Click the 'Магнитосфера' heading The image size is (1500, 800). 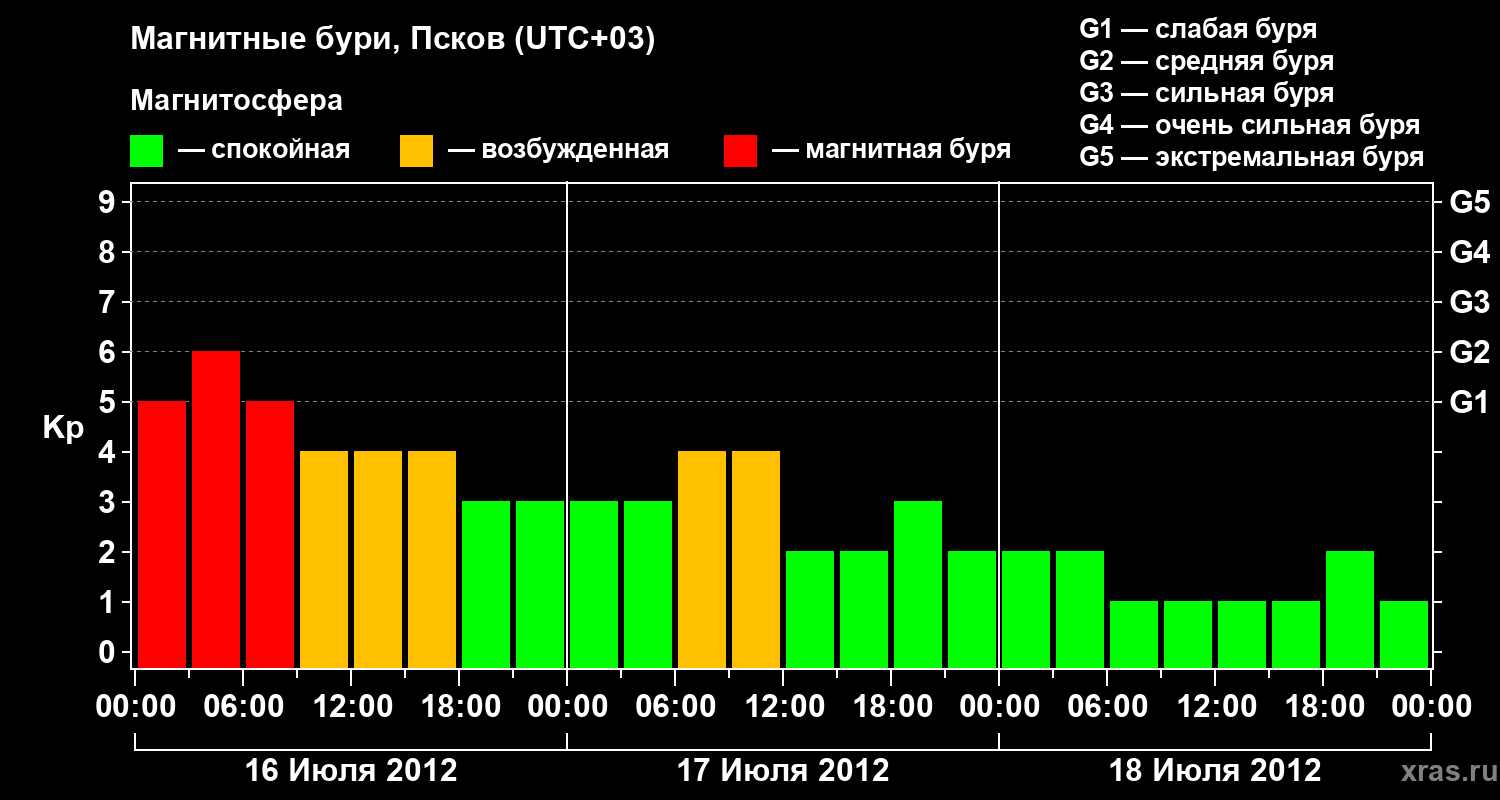236,101
